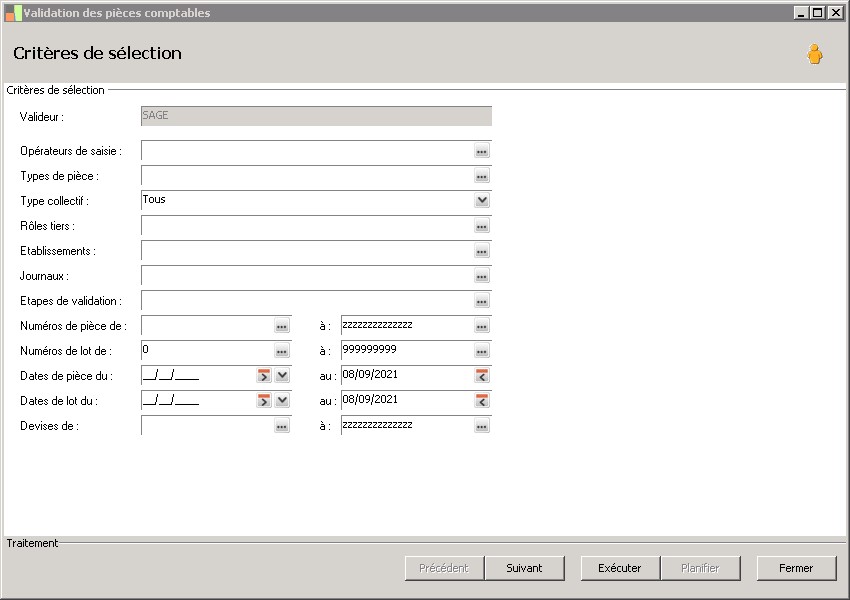
Task: Open the Etapes de validation lookup button
Action: (x=481, y=301)
